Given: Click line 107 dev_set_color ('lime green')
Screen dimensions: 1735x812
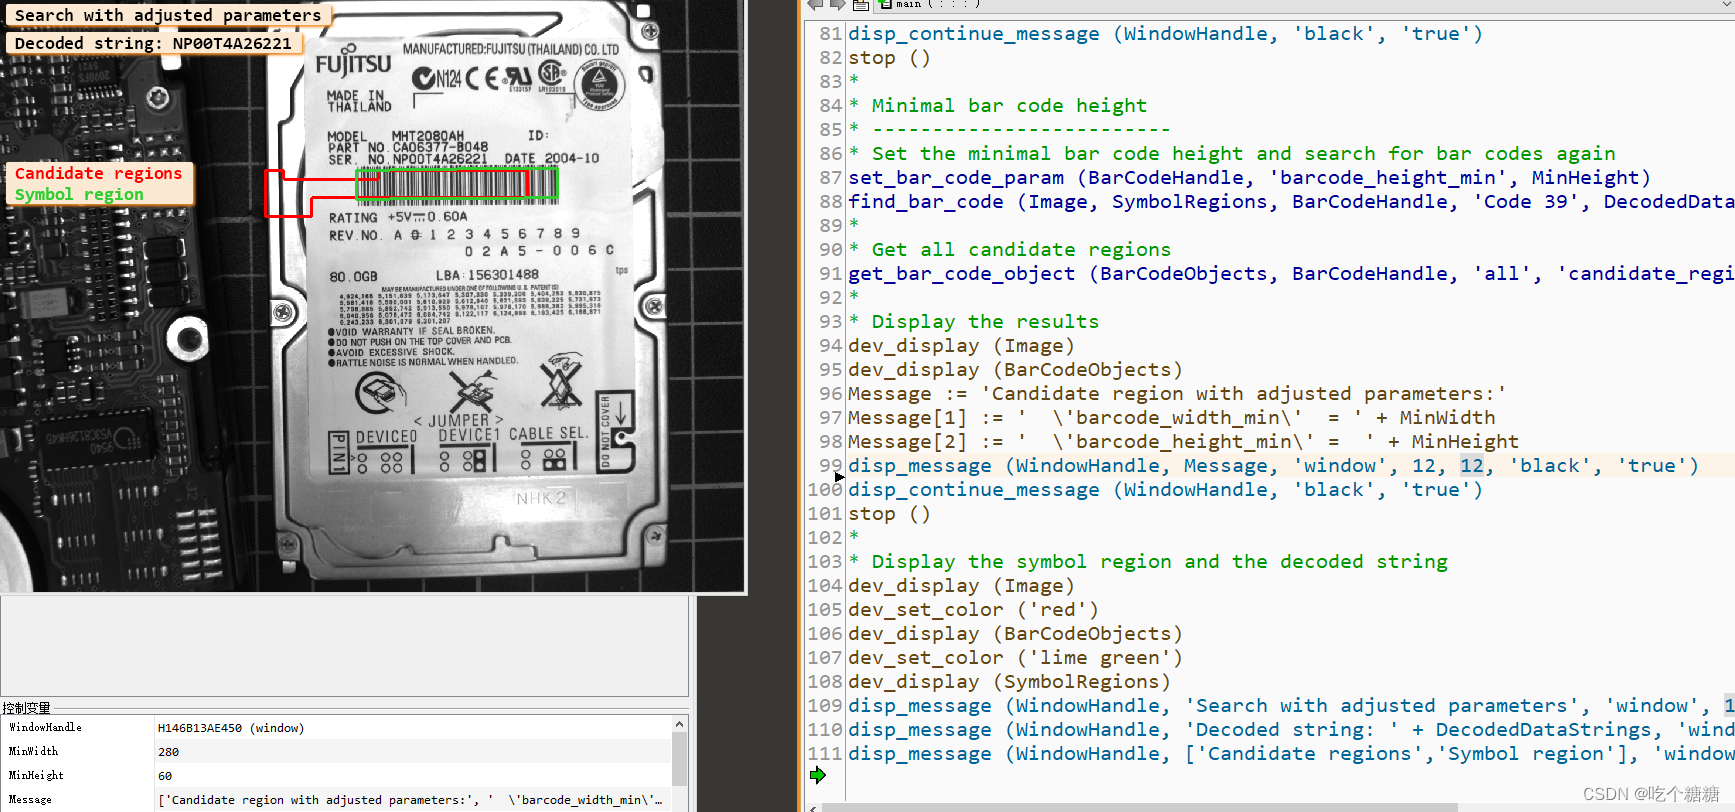Looking at the screenshot, I should [1016, 658].
